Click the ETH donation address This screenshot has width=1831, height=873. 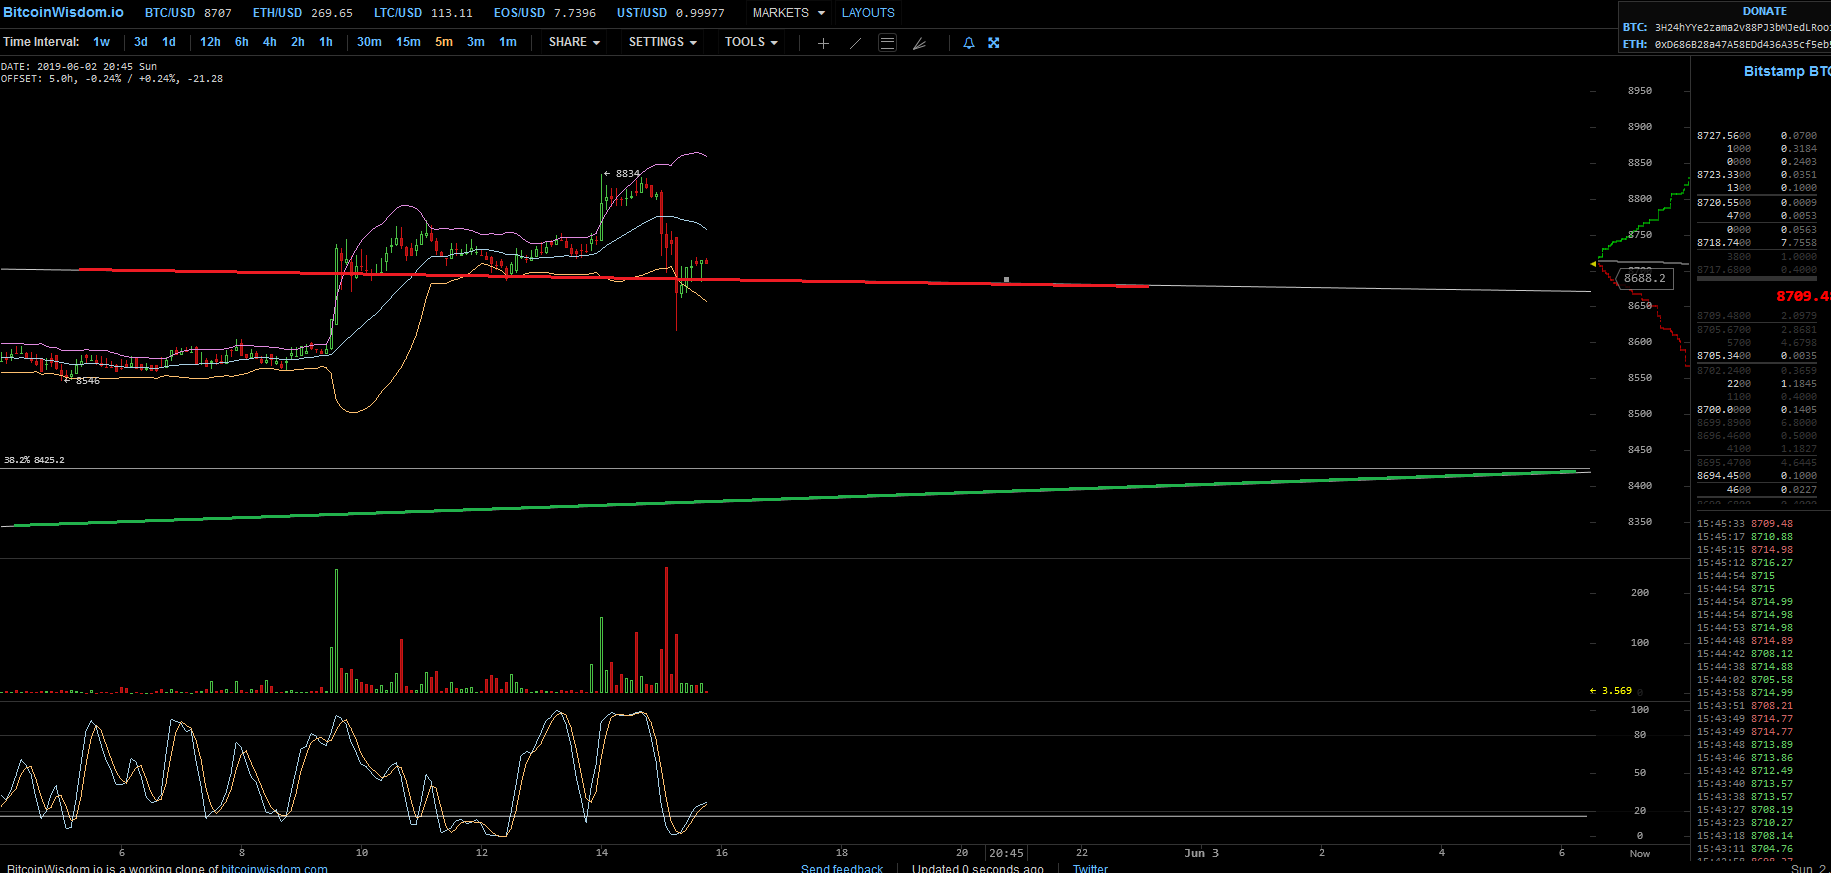point(1743,45)
